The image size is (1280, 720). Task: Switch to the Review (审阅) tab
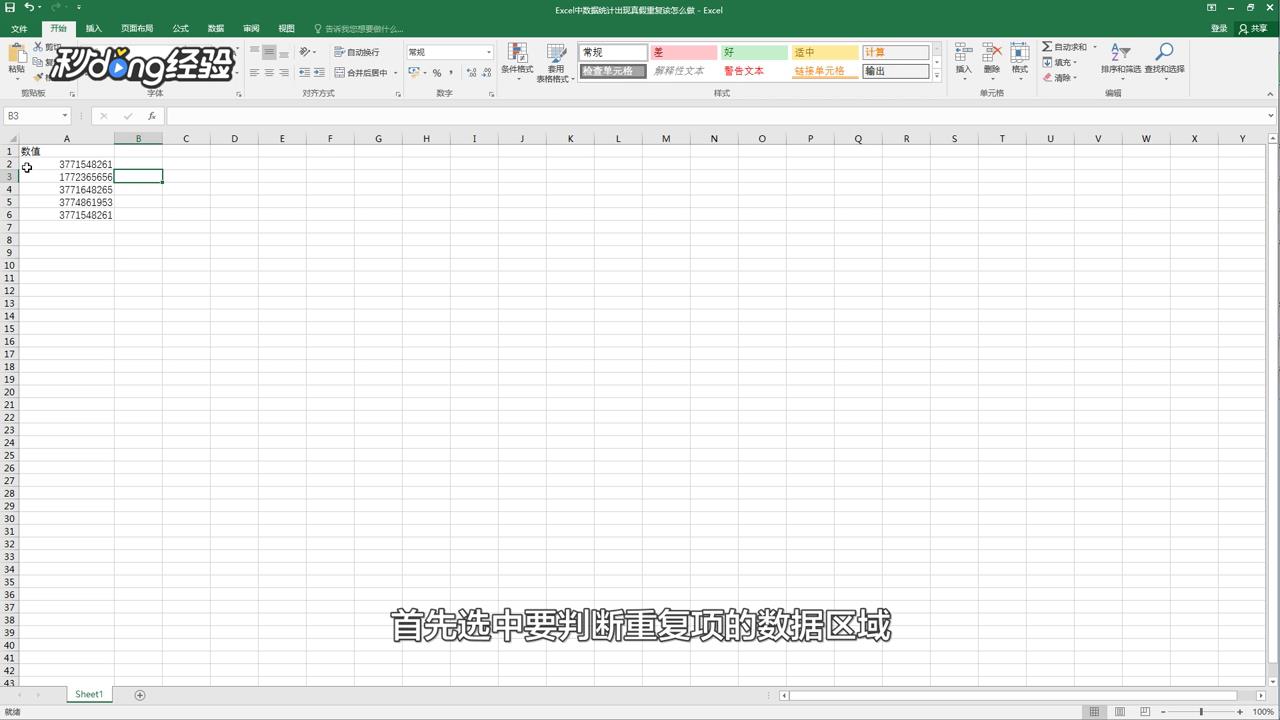(x=251, y=29)
